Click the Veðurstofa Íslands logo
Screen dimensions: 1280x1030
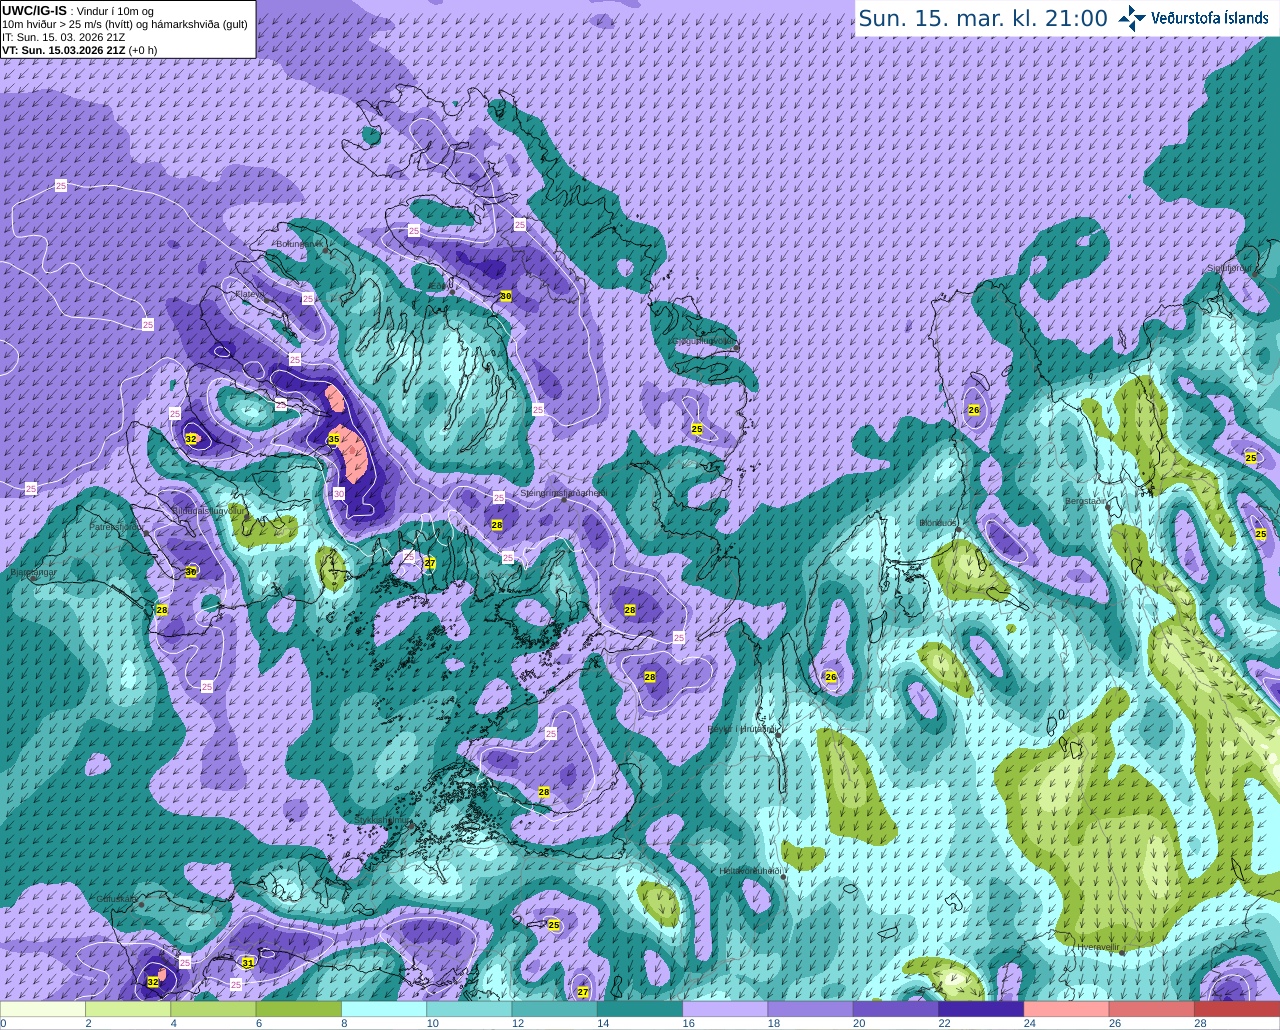pos(1193,17)
